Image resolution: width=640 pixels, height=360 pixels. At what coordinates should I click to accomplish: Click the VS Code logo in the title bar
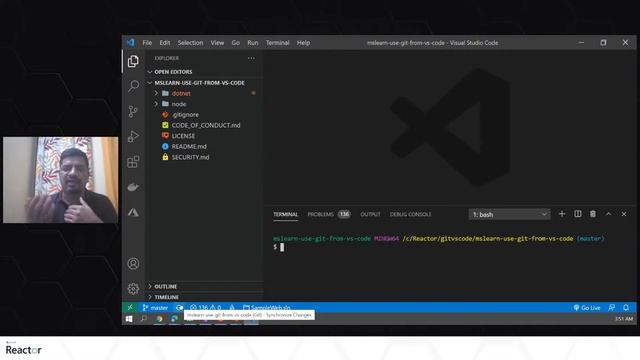pos(131,42)
